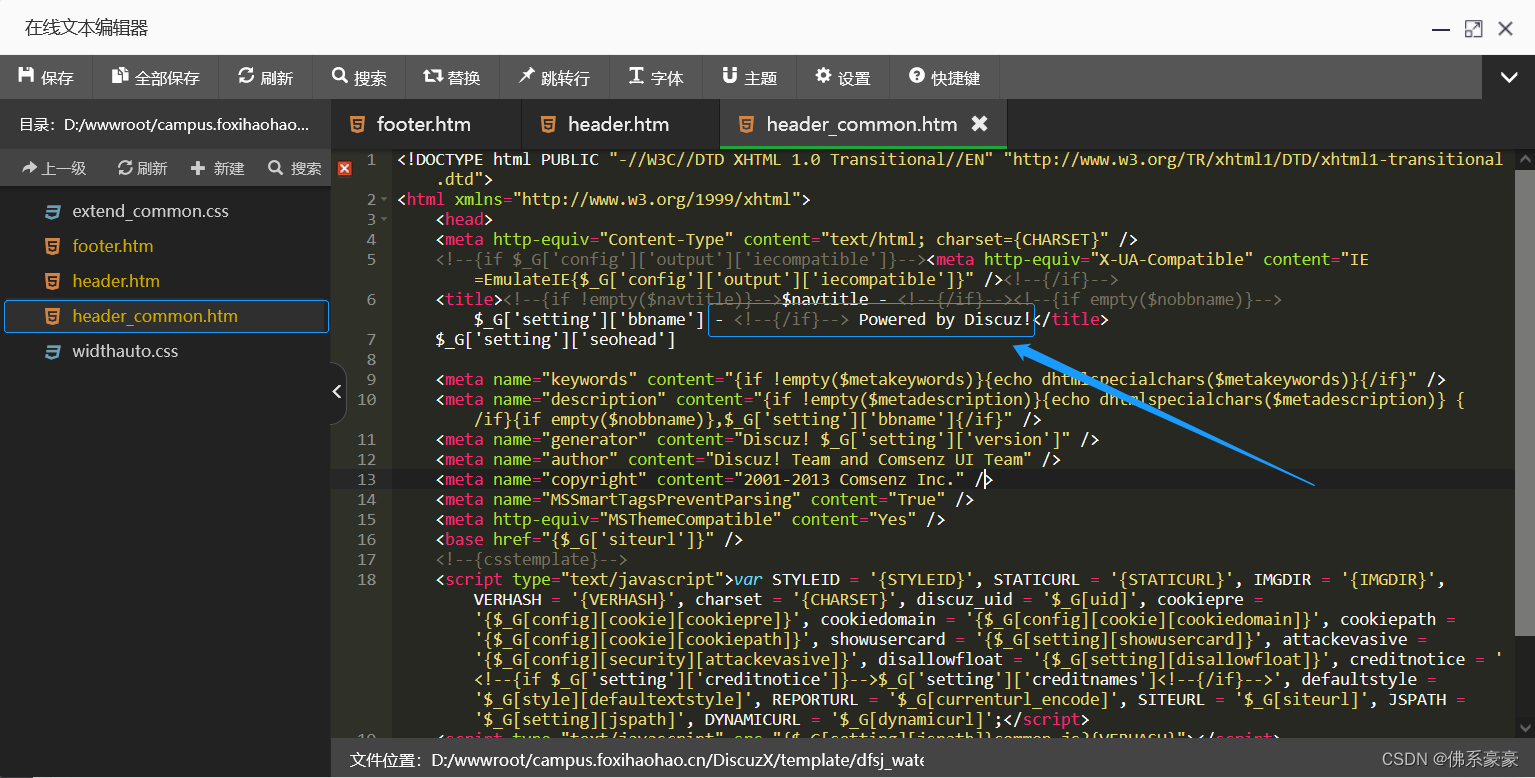Click $_G['setting']['seohead'] on line 7
Screen dimensions: 1535x778
click(555, 339)
